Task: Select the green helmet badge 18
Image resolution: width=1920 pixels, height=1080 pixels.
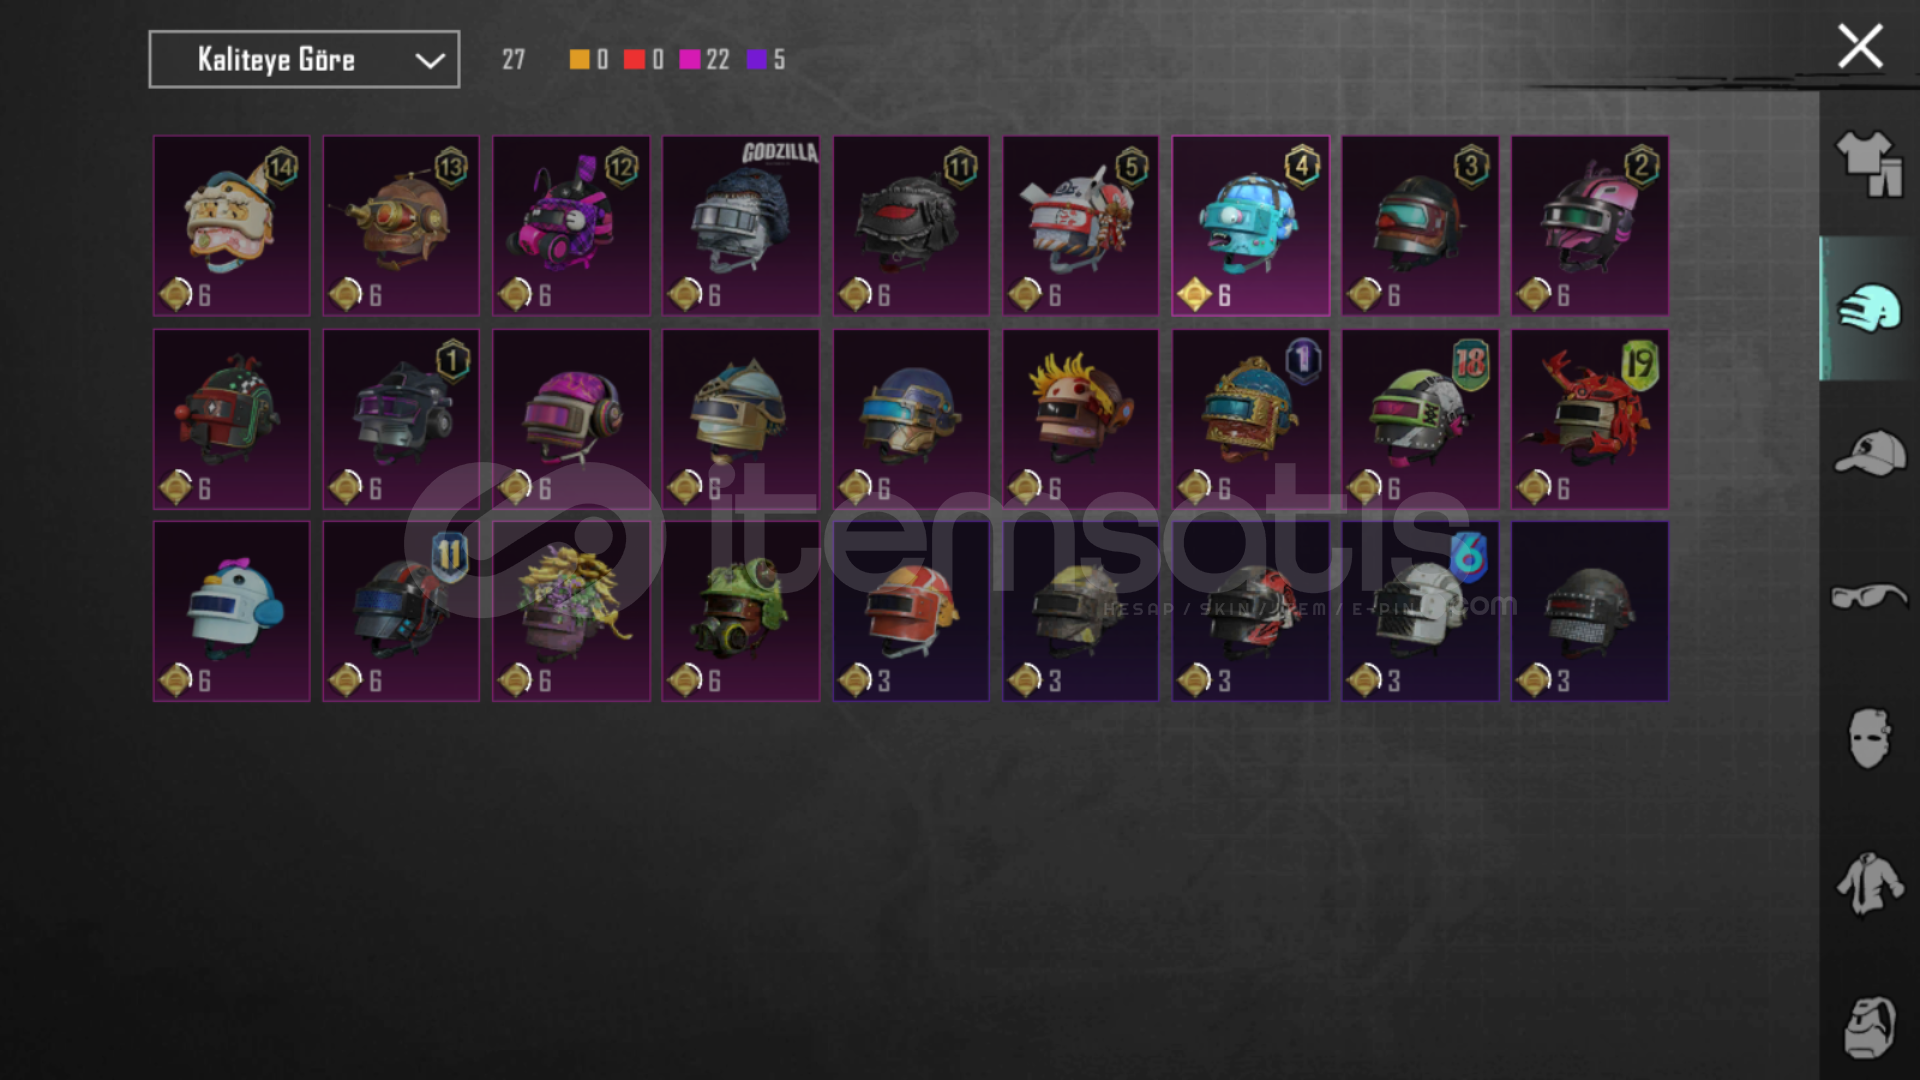Action: (x=1420, y=419)
